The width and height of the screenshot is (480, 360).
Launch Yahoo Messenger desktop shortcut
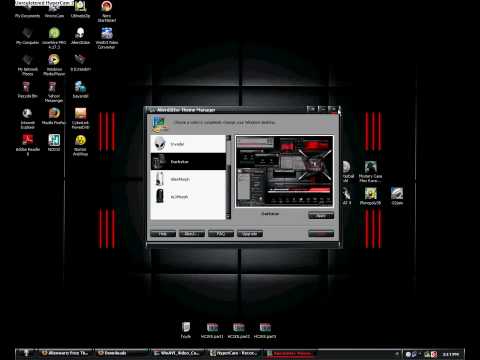(x=53, y=92)
